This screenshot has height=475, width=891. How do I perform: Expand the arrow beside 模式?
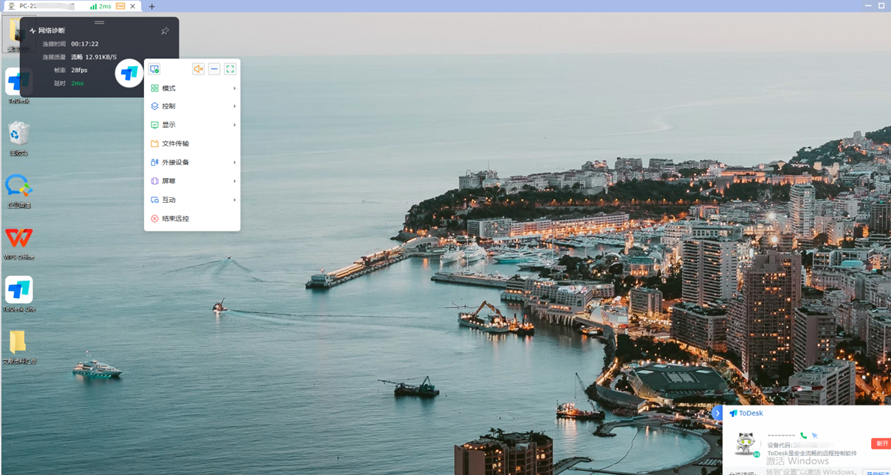tap(234, 88)
